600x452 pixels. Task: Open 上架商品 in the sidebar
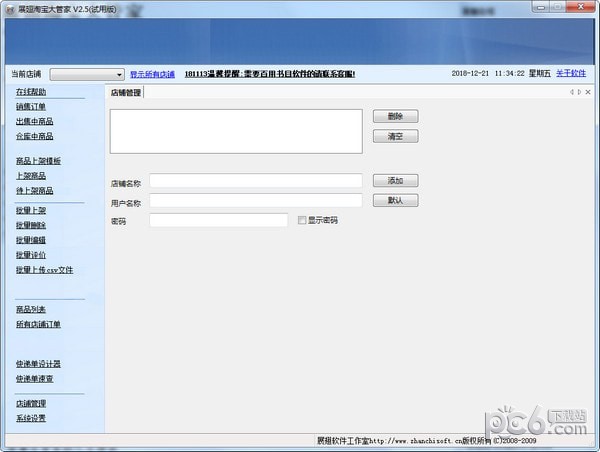[31, 176]
